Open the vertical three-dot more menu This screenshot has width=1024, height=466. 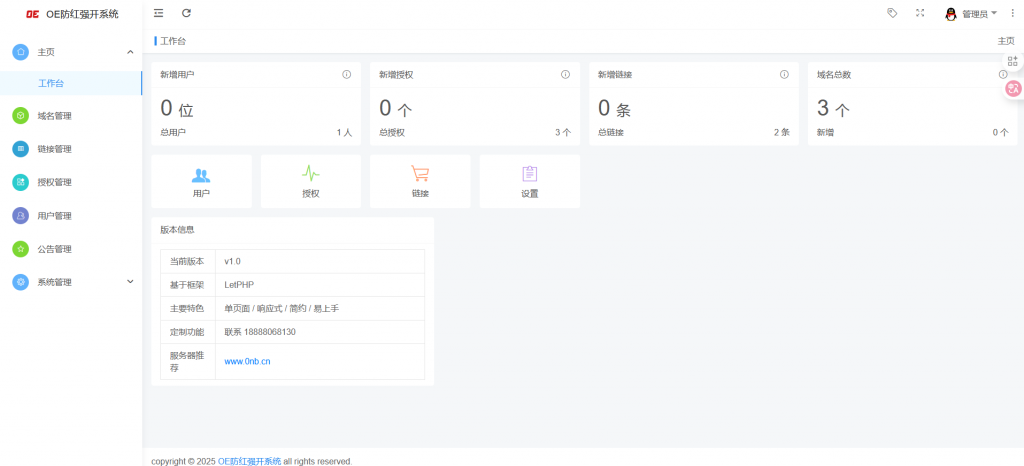(1012, 13)
